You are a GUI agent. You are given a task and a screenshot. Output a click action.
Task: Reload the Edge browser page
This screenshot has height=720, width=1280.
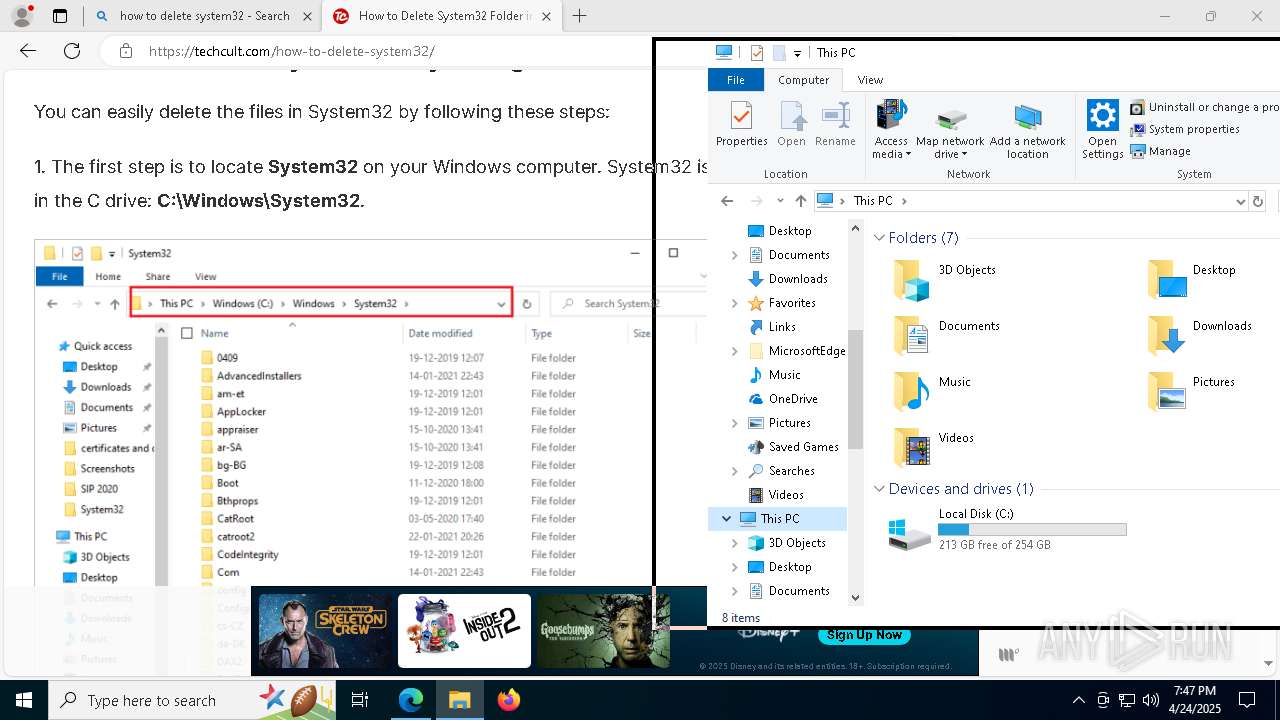pyautogui.click(x=72, y=51)
